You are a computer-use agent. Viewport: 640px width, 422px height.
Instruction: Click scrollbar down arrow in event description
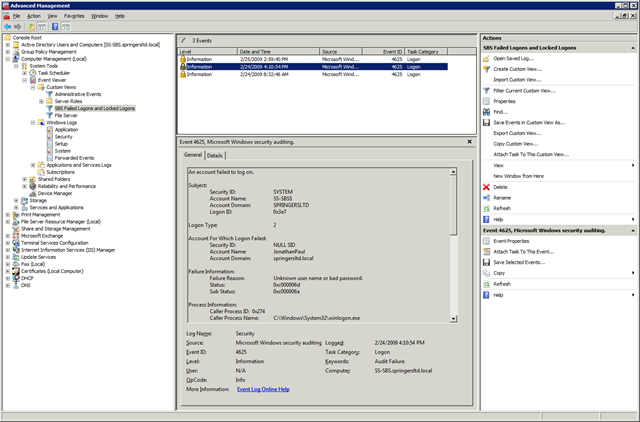[453, 319]
